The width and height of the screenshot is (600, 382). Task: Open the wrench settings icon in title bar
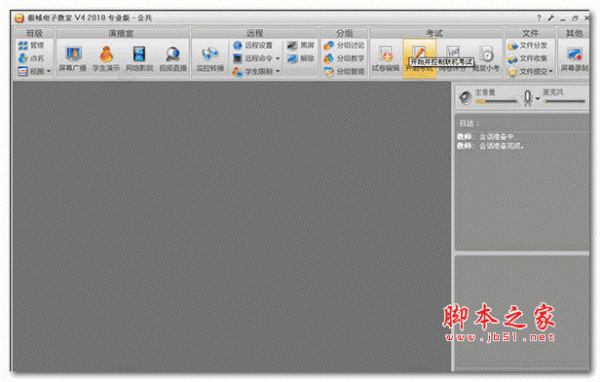[x=551, y=18]
